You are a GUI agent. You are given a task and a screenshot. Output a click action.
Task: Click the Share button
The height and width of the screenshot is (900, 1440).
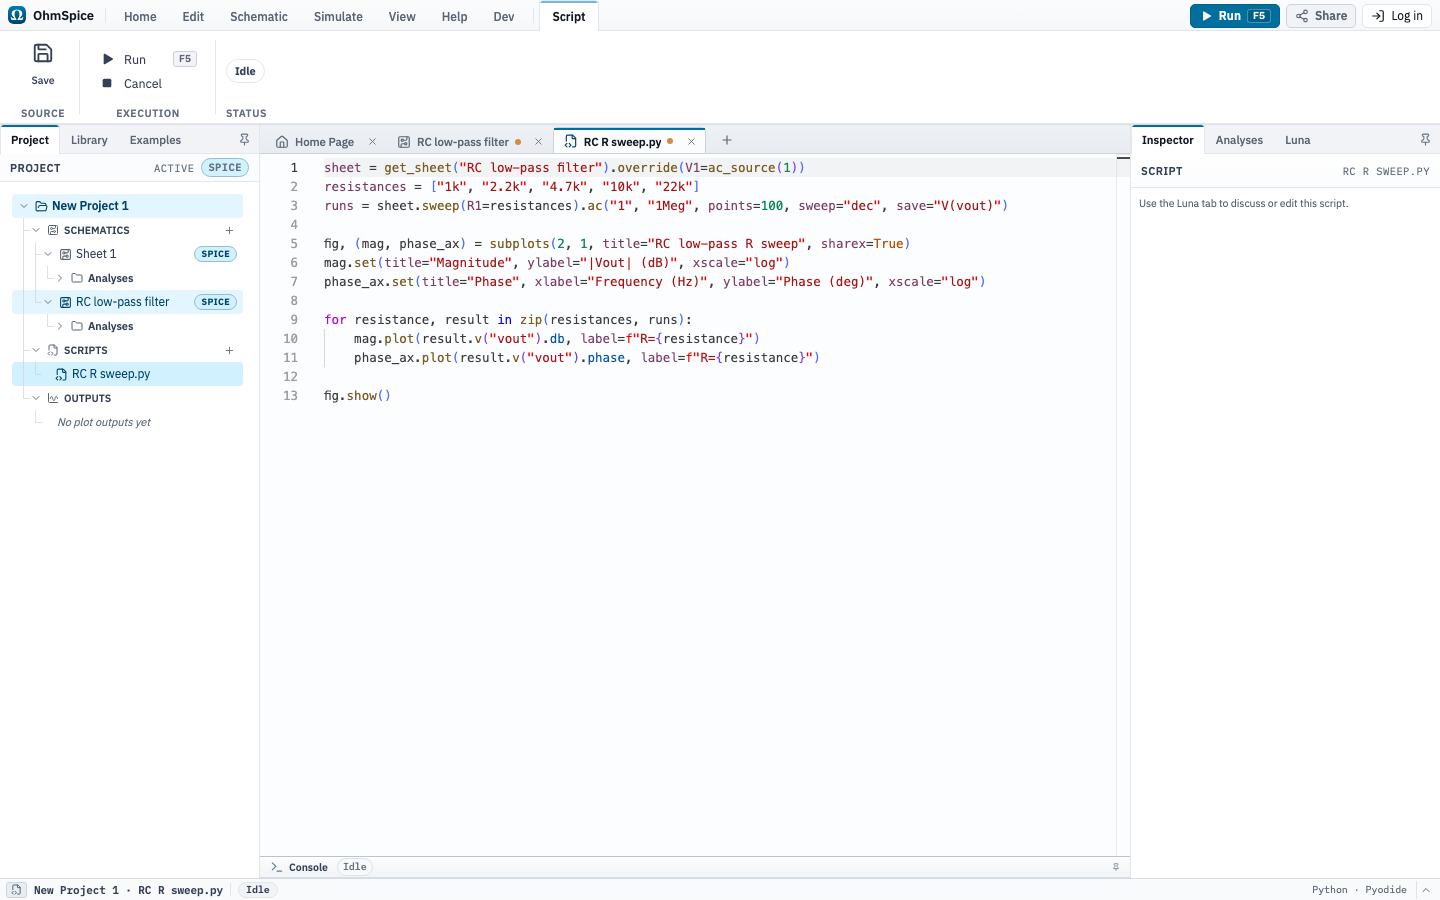[x=1321, y=16]
